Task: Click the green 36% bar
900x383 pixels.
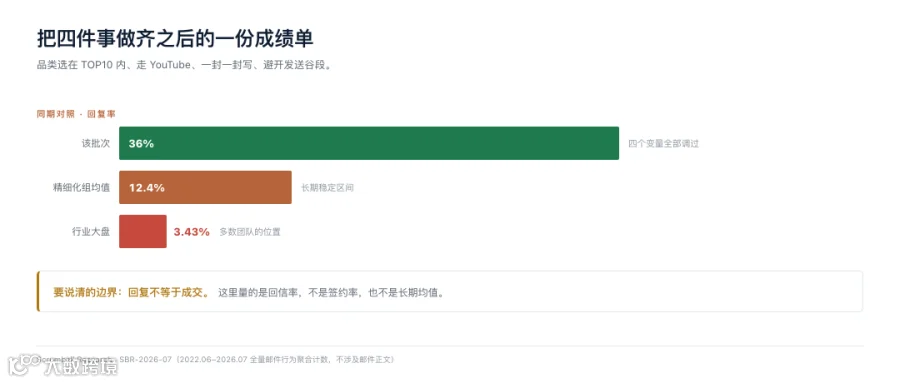Action: (x=368, y=143)
